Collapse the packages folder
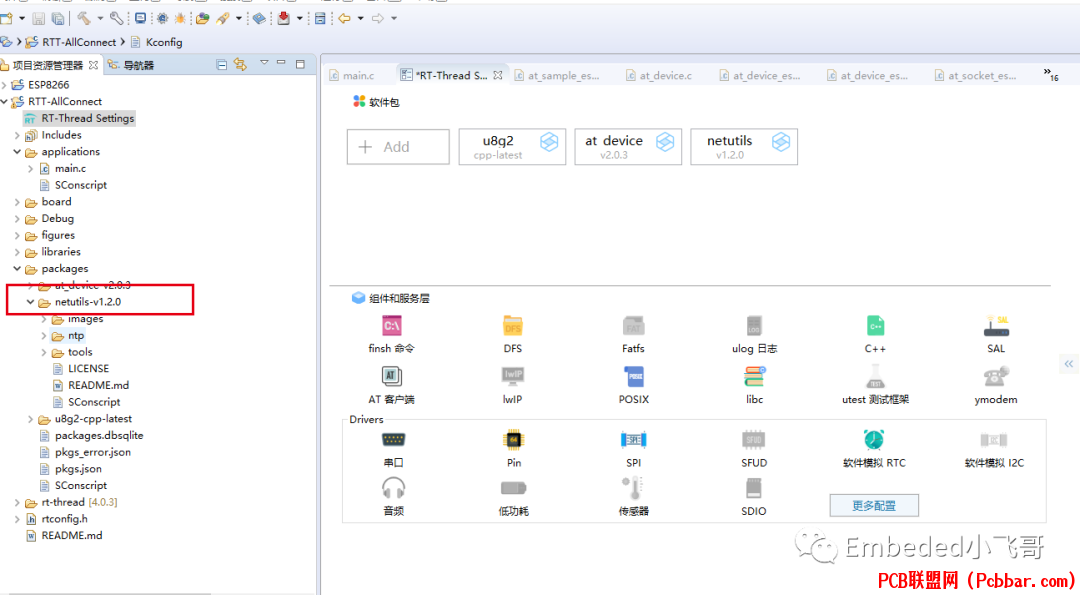The height and width of the screenshot is (595, 1080). (17, 269)
